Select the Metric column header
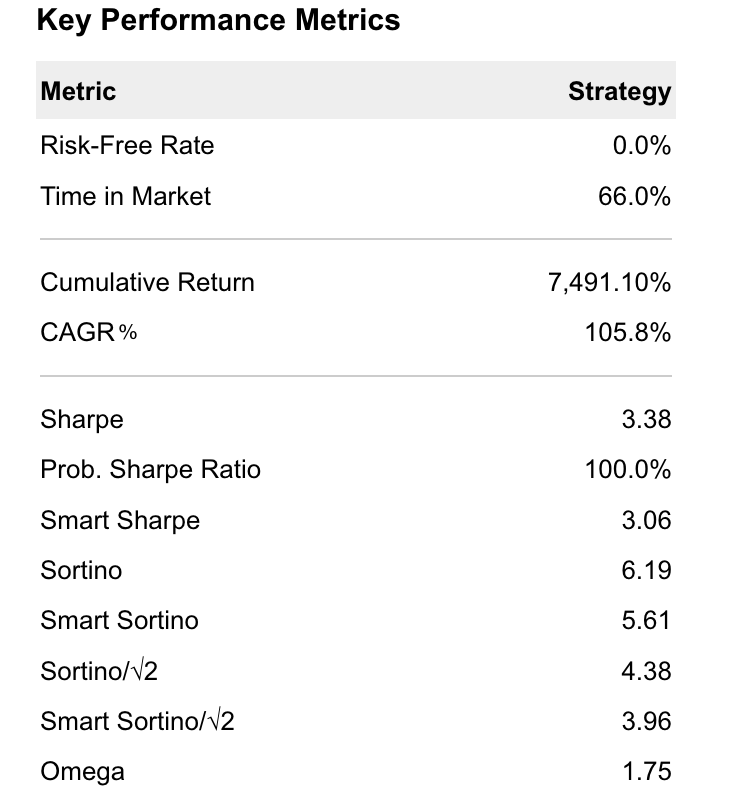Screen dimensions: 752x792 coord(78,91)
